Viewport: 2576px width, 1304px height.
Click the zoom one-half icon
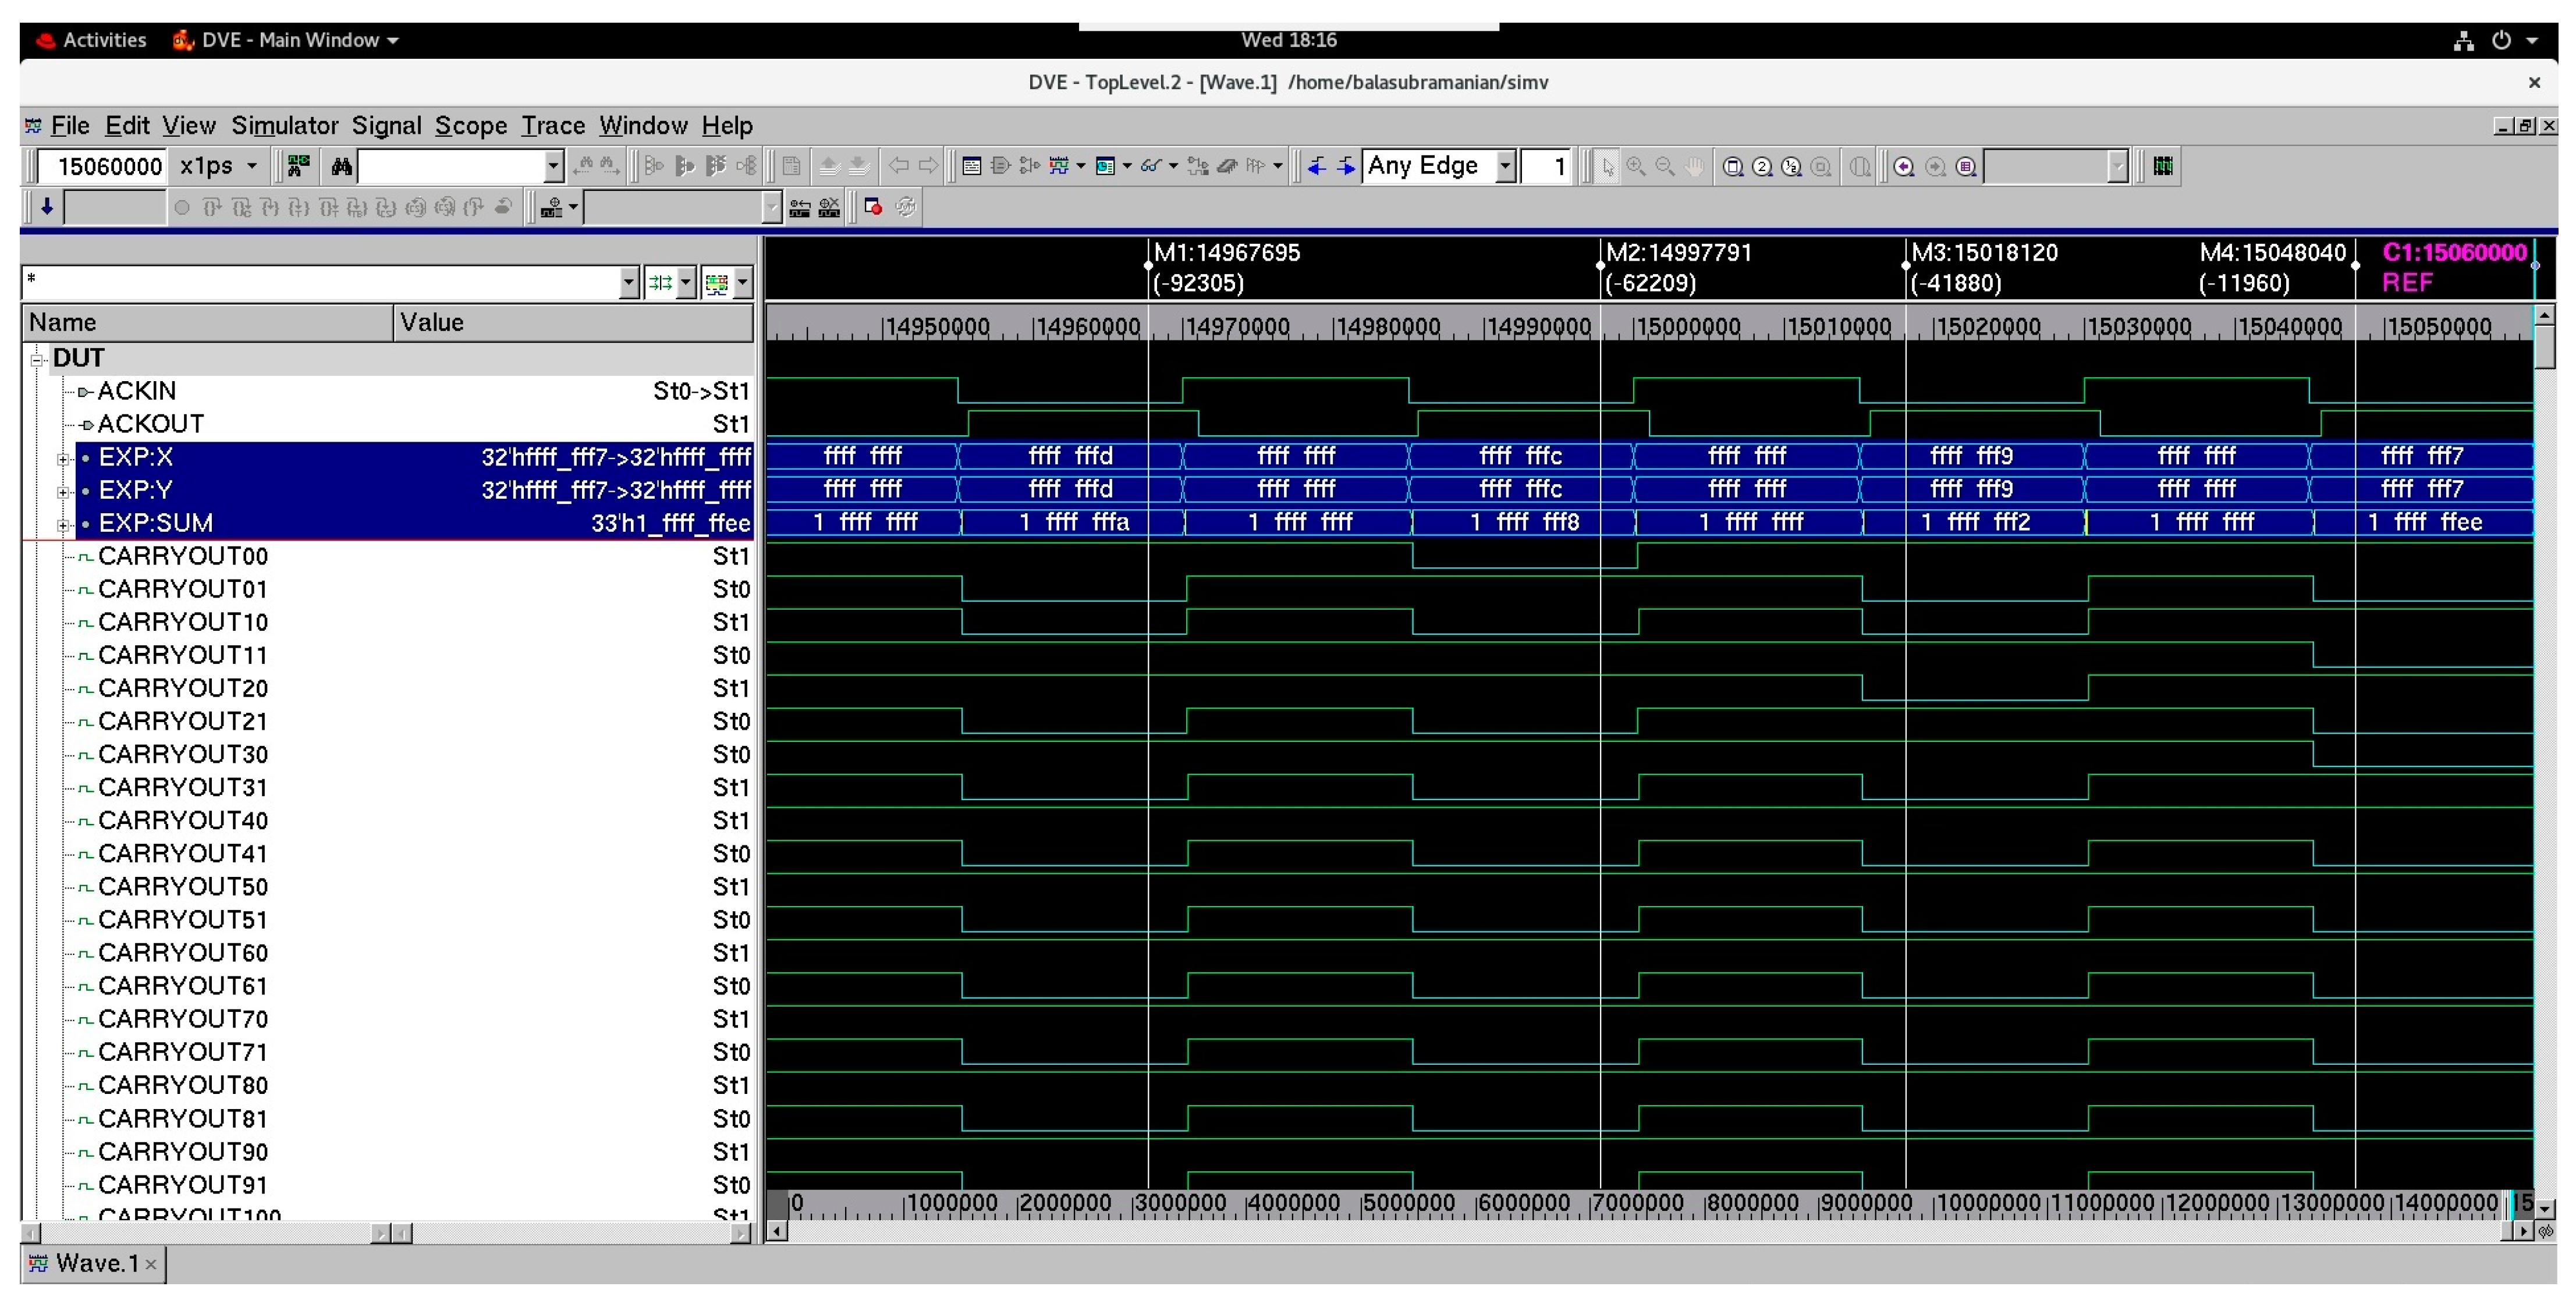point(1791,166)
